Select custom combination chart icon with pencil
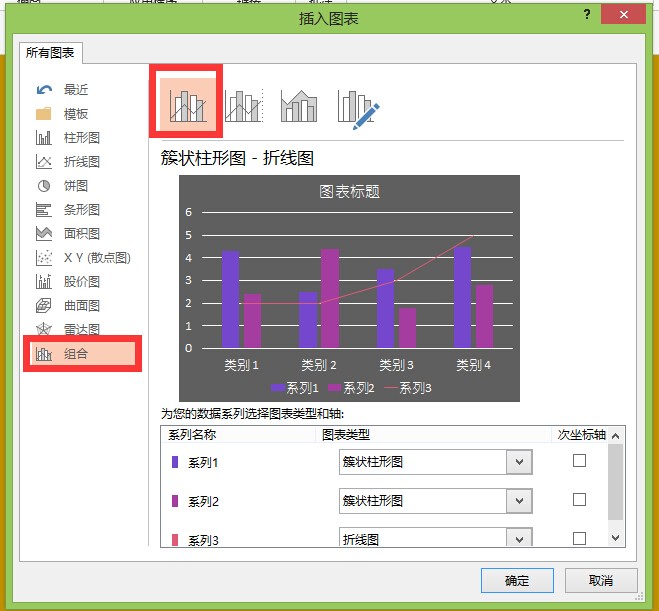 358,109
